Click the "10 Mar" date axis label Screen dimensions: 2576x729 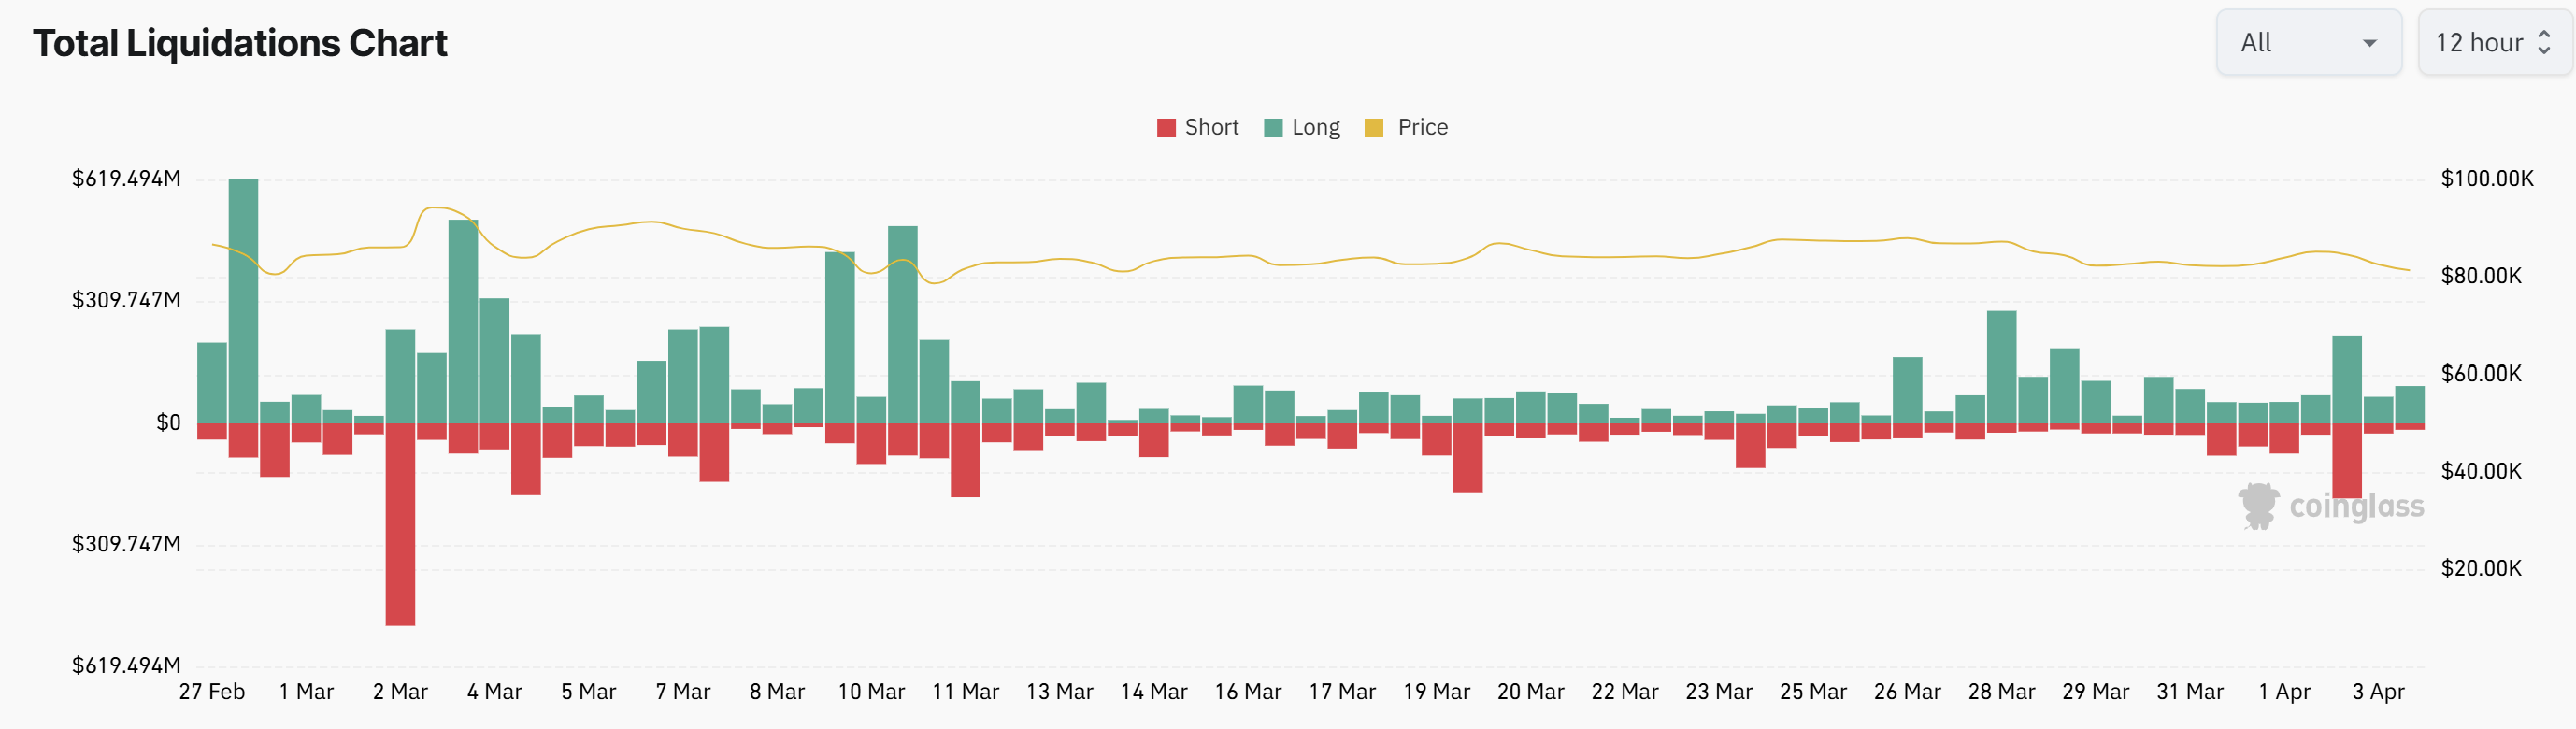pyautogui.click(x=871, y=692)
